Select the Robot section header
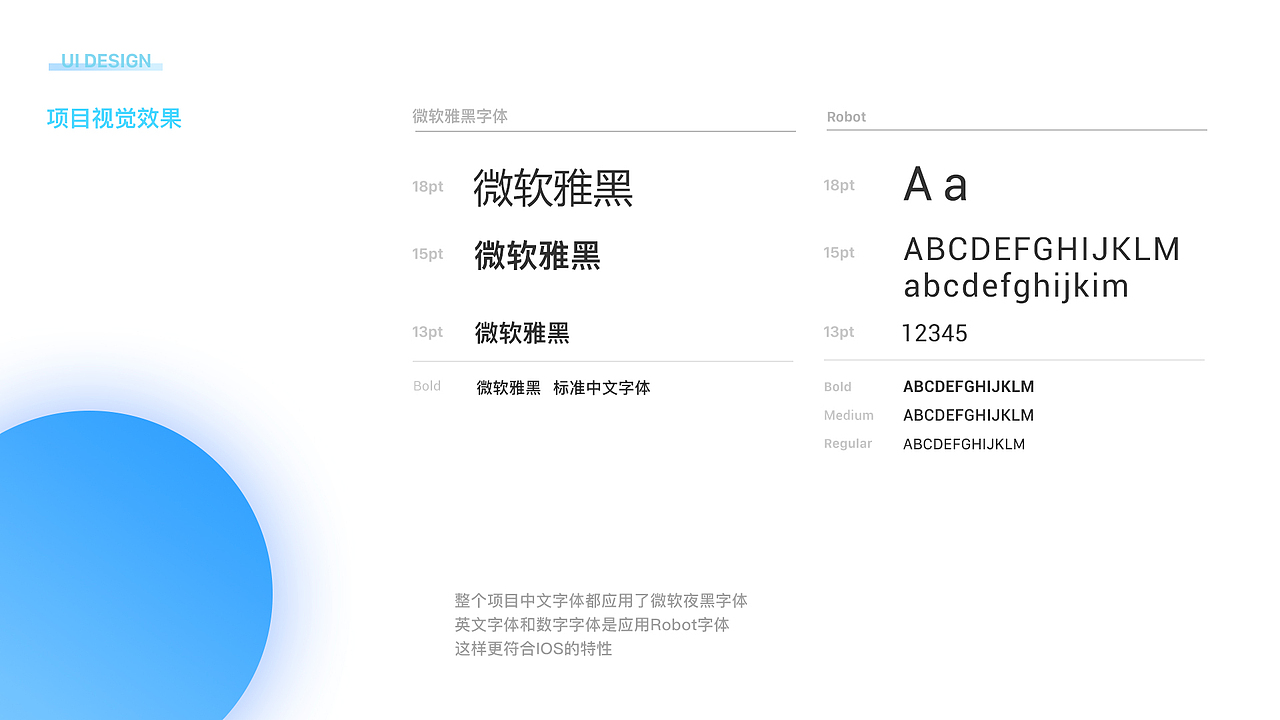1280x720 pixels. 846,116
